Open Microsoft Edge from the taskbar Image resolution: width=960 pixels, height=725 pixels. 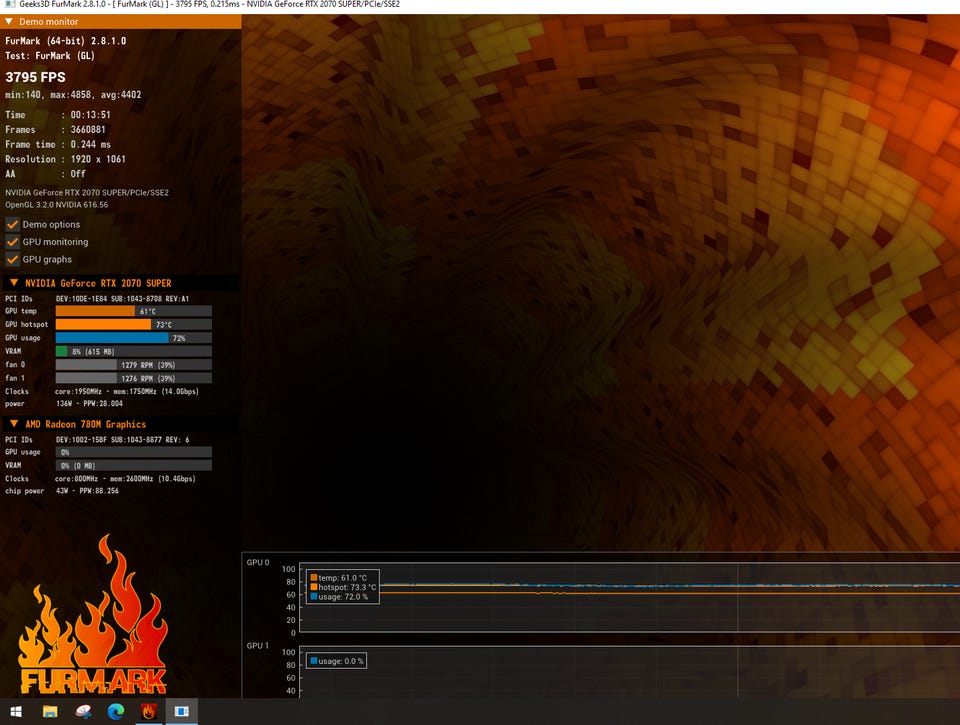(116, 712)
